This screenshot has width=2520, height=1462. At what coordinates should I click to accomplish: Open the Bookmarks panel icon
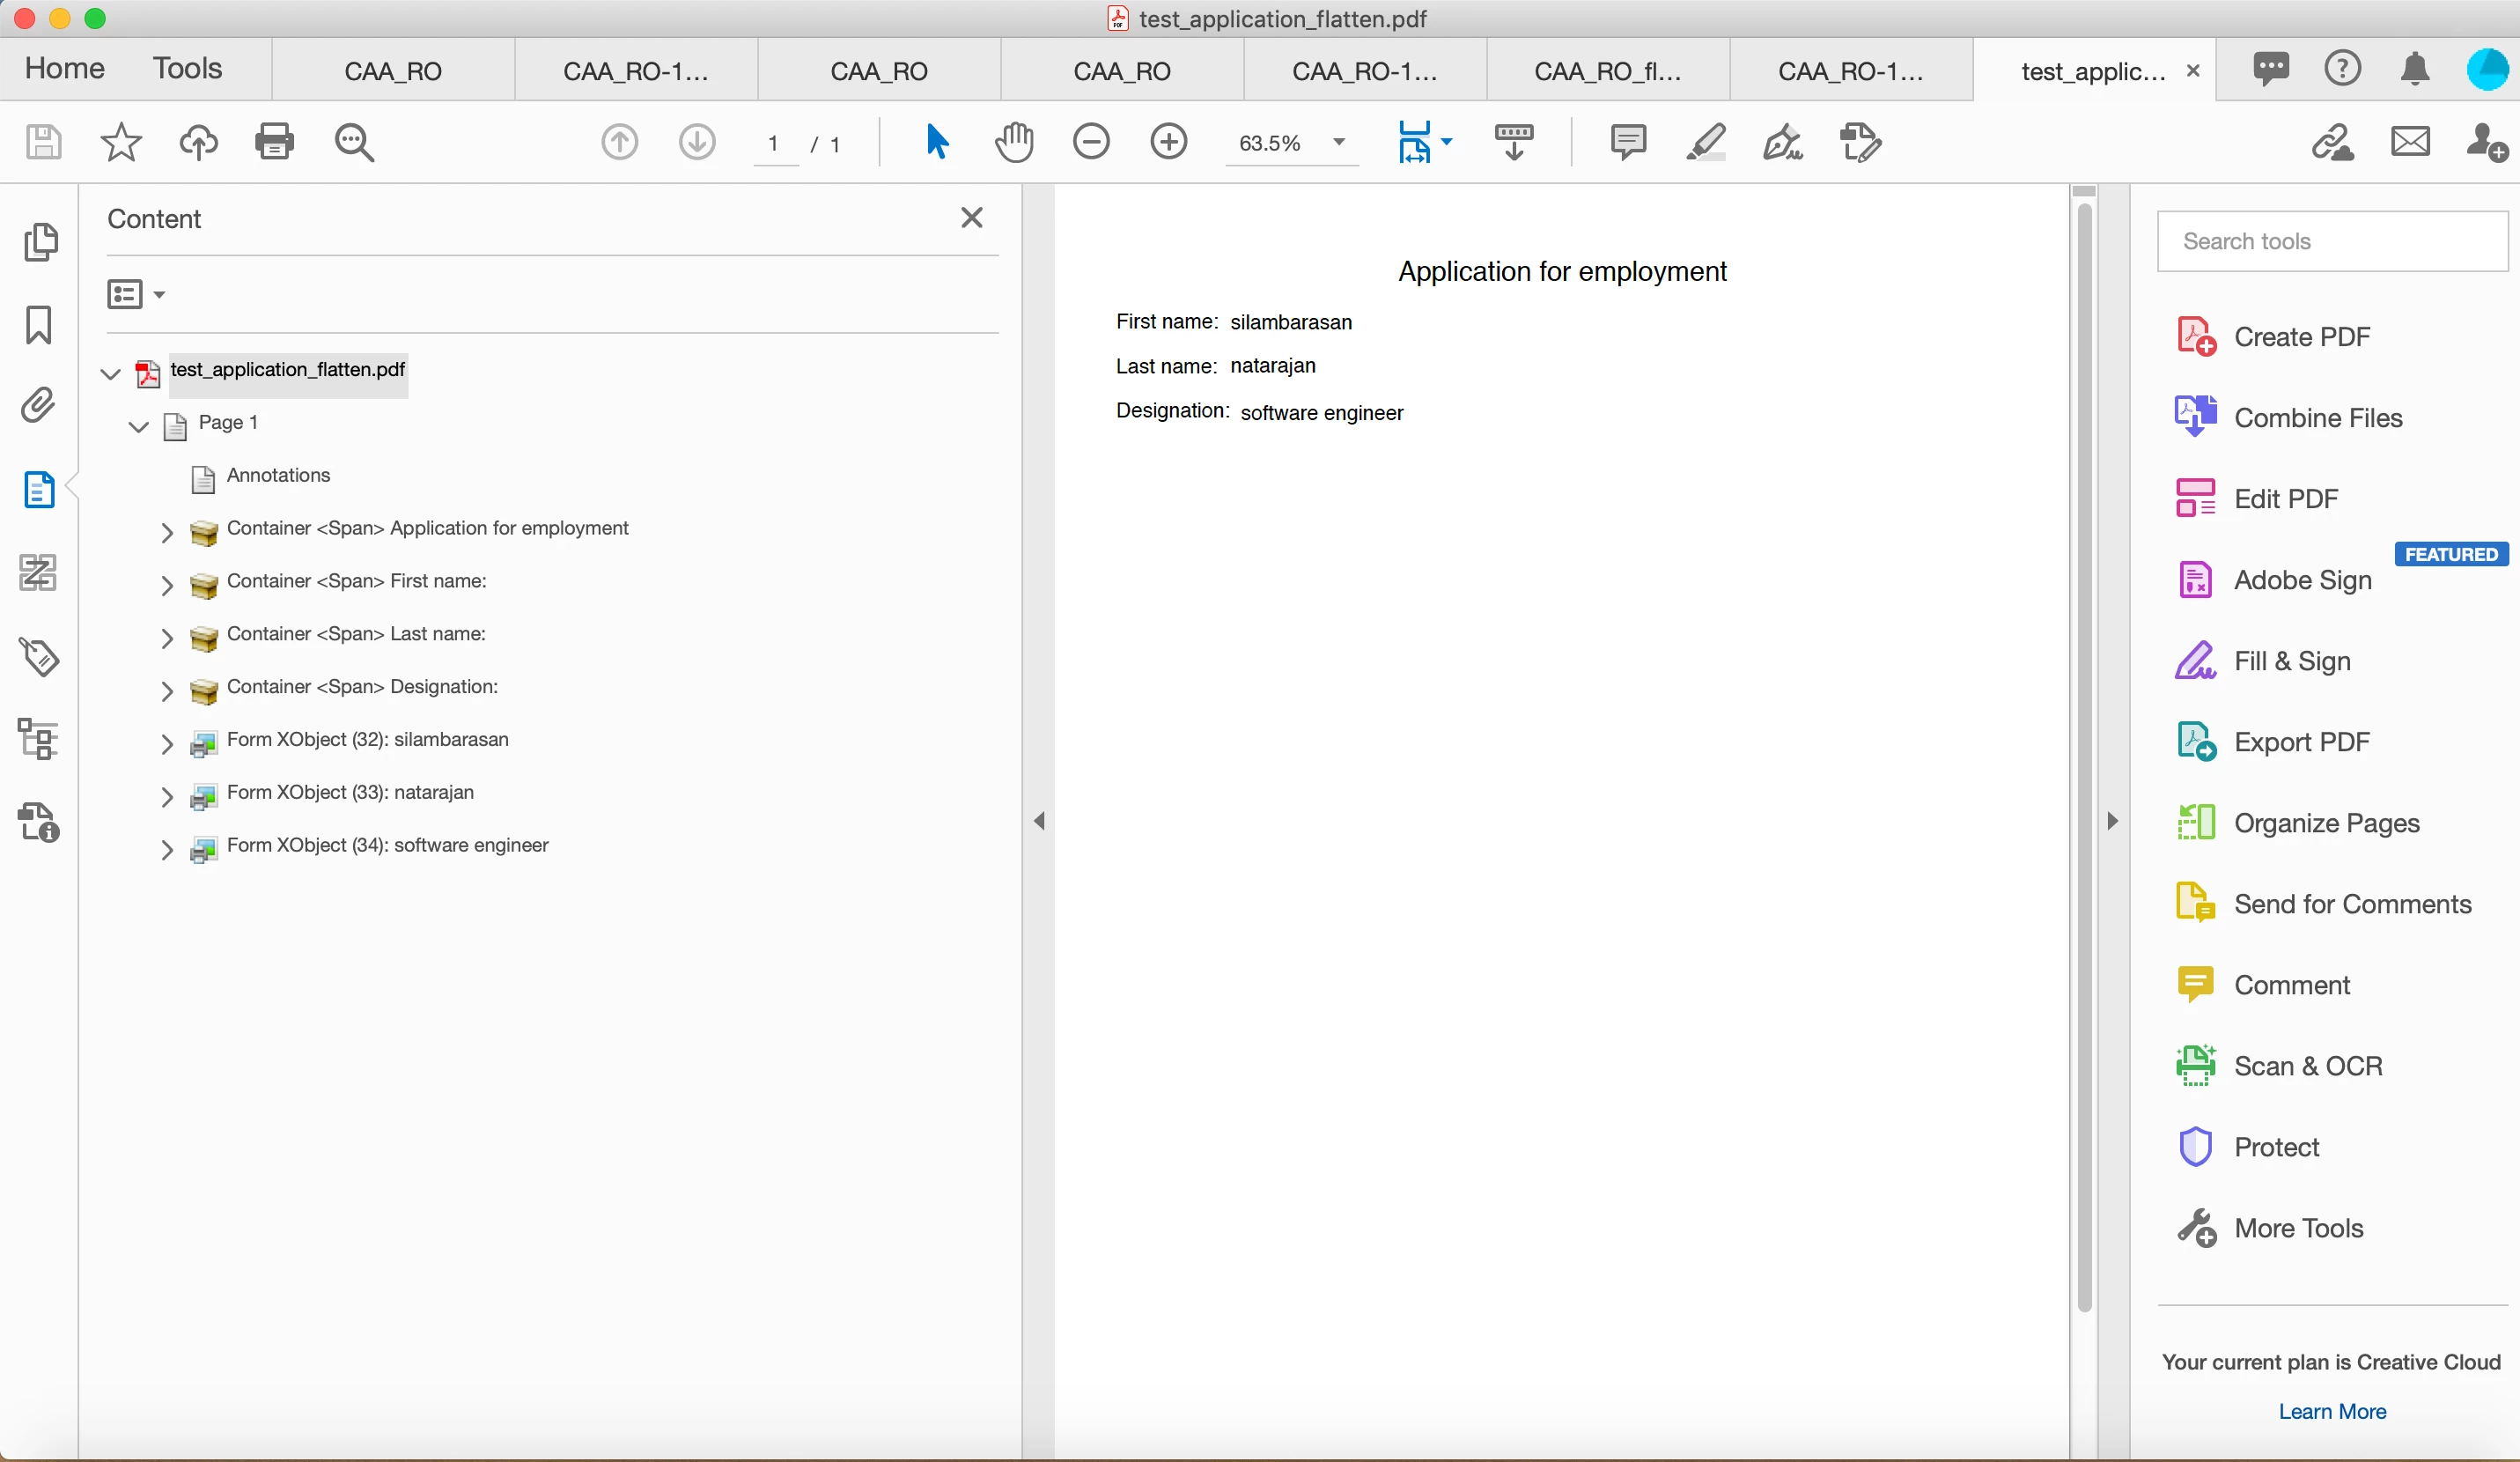click(38, 325)
